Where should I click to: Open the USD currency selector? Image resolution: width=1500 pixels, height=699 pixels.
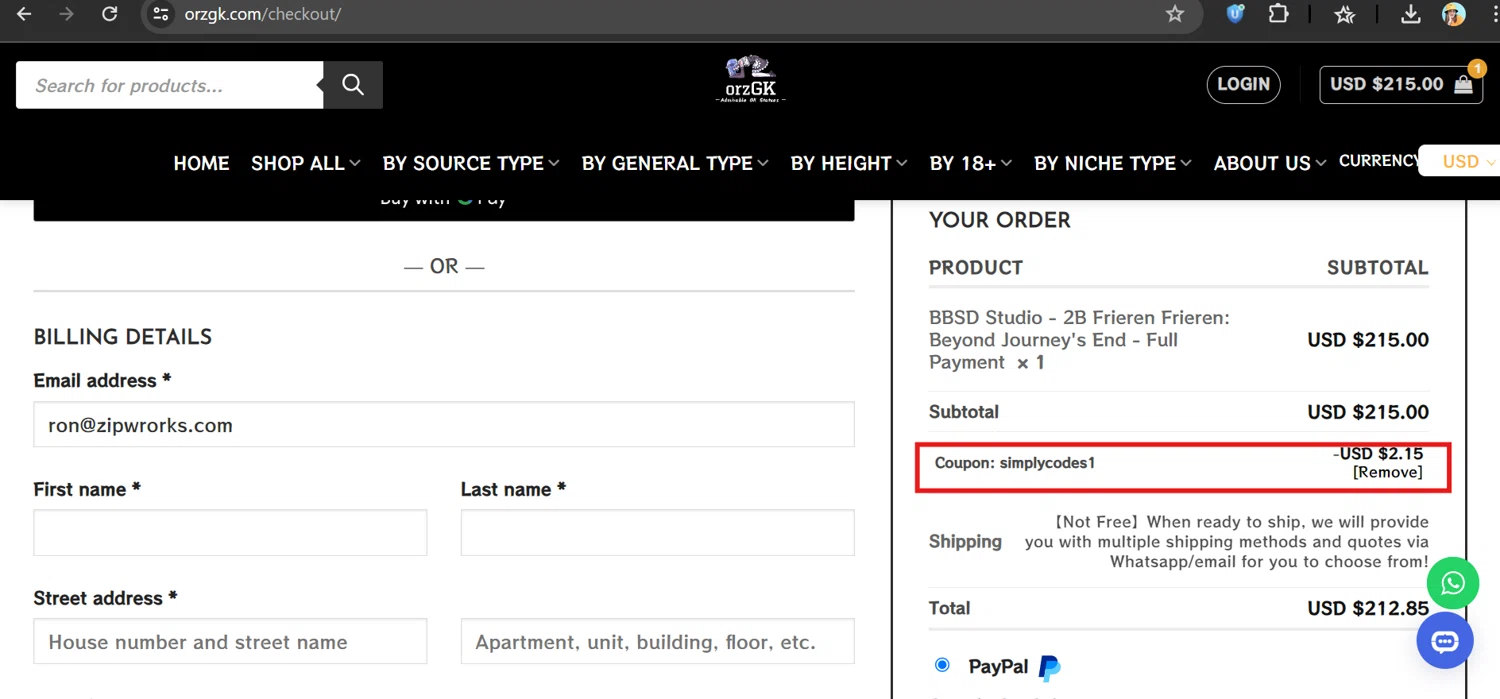point(1461,162)
